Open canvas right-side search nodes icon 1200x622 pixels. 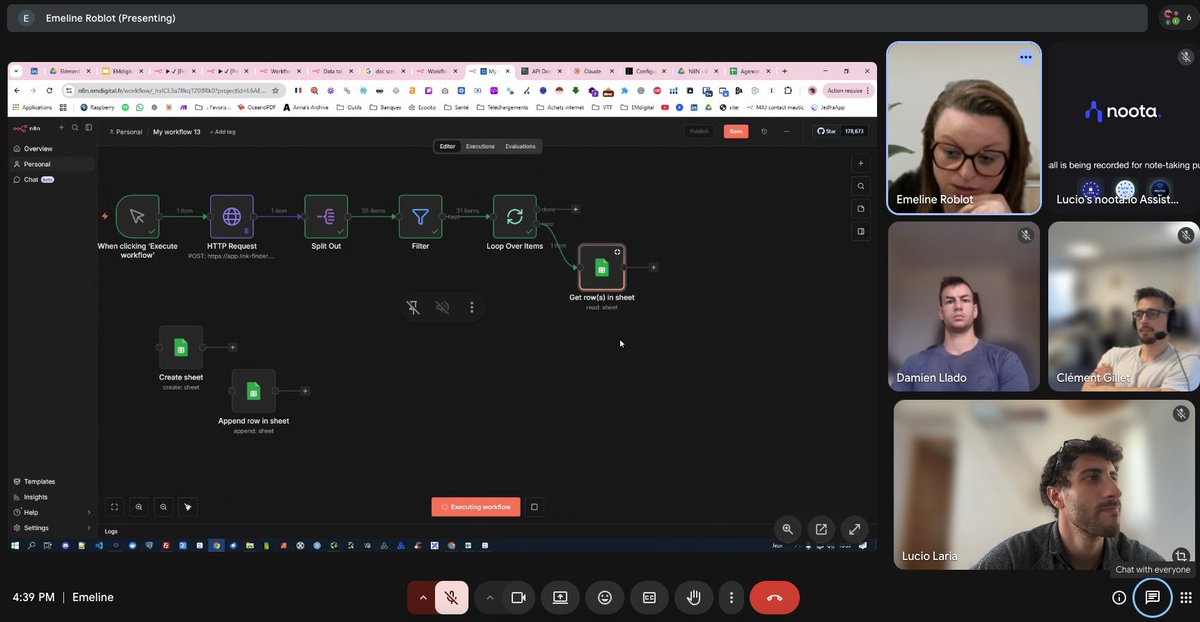[x=860, y=186]
